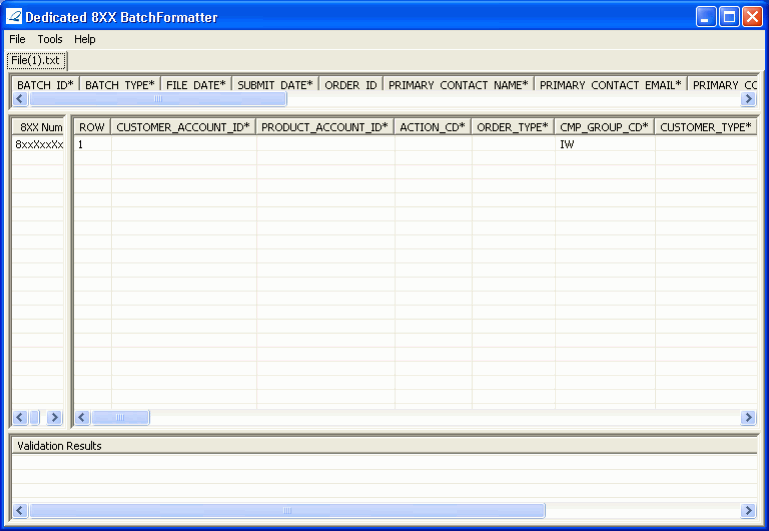Click the Validation Results header
This screenshot has width=769, height=531.
tap(384, 446)
